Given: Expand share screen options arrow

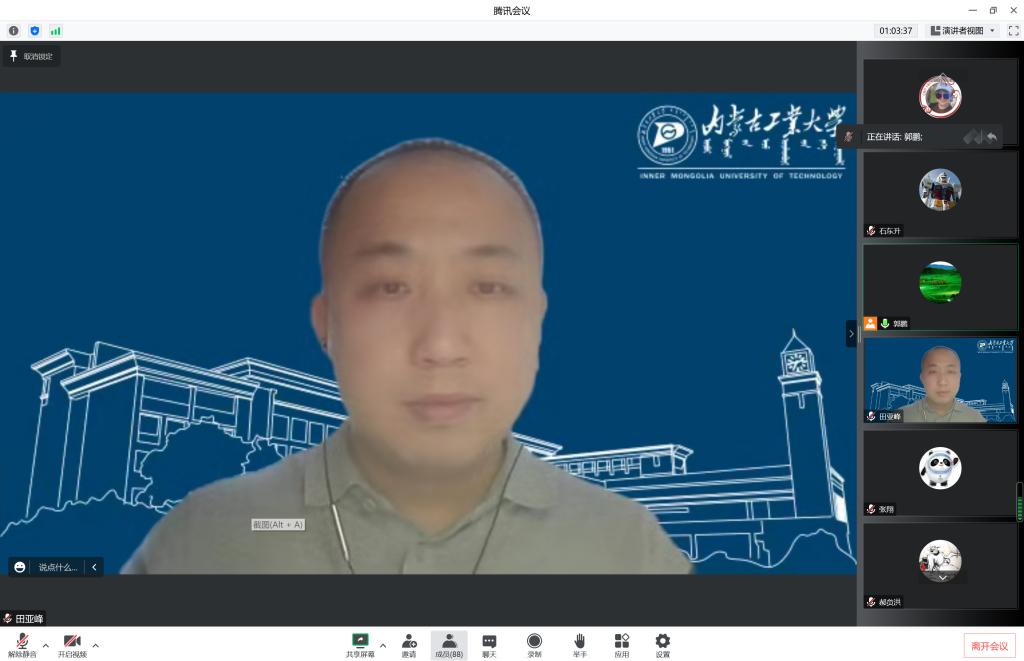Looking at the screenshot, I should point(383,645).
